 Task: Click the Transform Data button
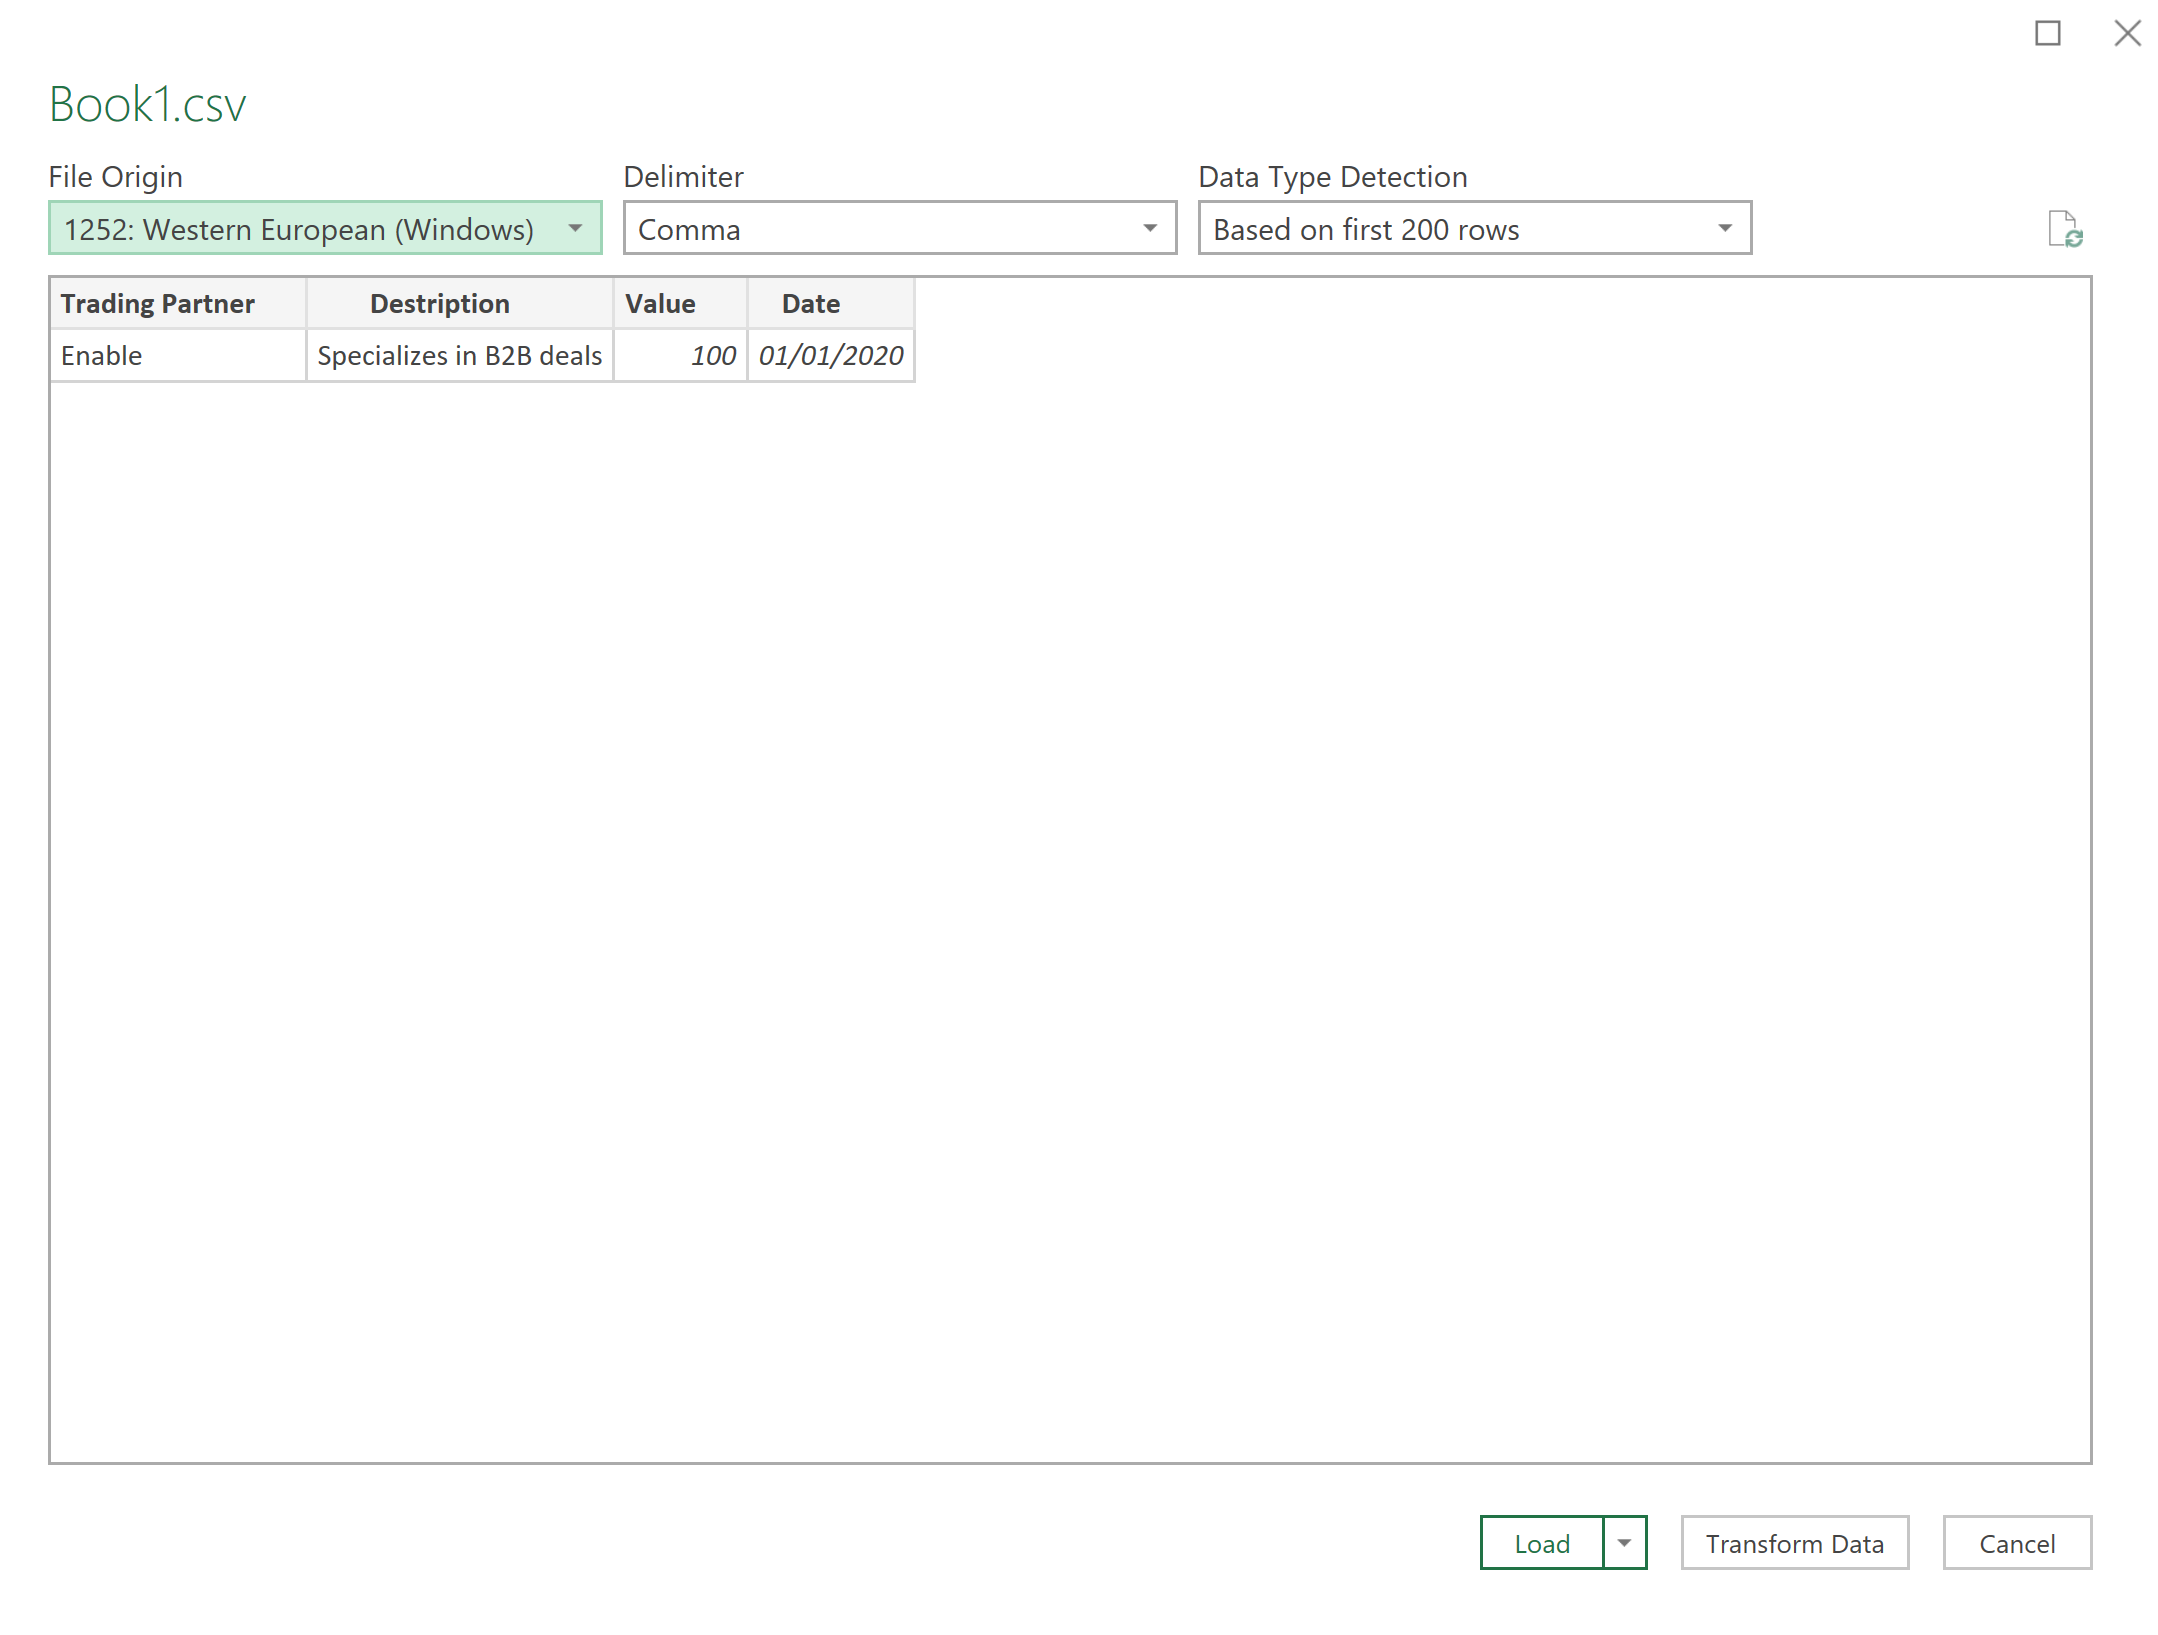tap(1794, 1543)
